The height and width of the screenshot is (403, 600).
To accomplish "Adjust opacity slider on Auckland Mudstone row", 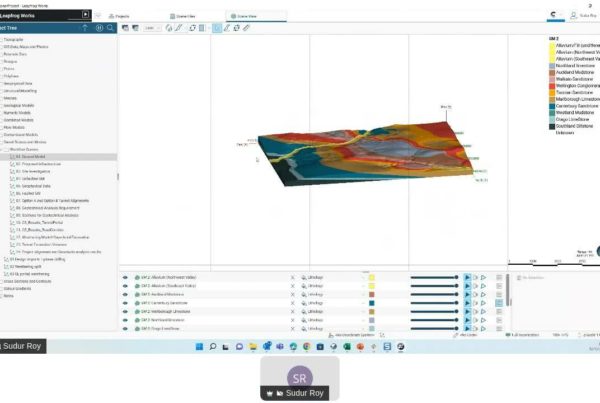I will [434, 295].
